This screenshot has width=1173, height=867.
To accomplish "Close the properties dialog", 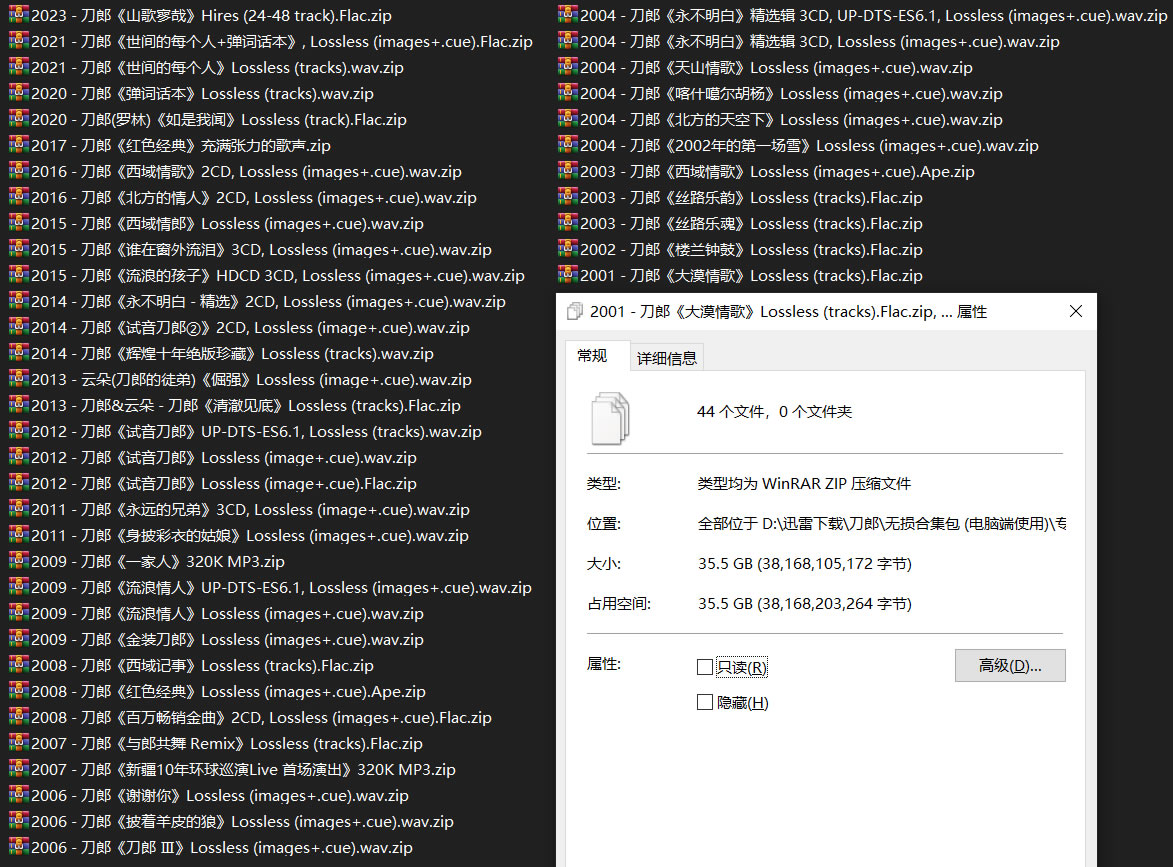I will [1076, 311].
